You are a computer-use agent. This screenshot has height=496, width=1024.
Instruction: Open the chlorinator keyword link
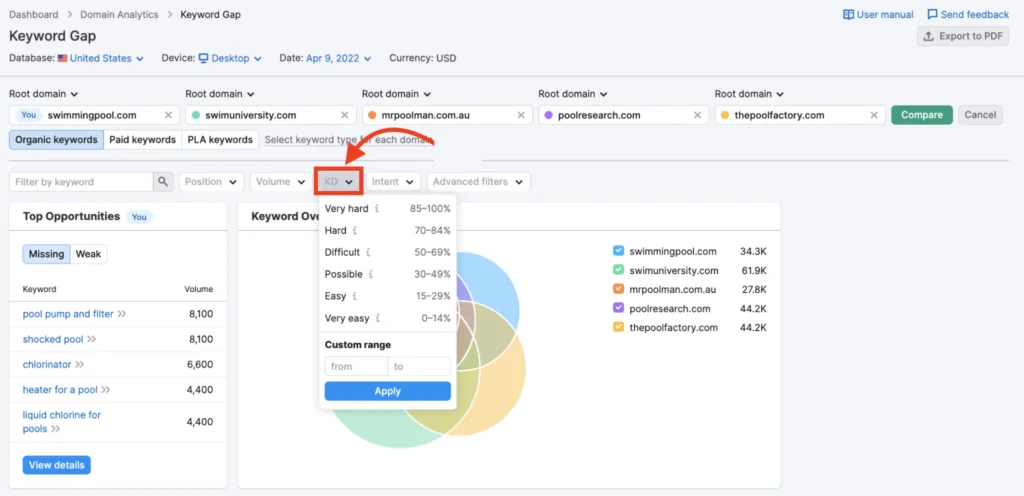tap(47, 365)
